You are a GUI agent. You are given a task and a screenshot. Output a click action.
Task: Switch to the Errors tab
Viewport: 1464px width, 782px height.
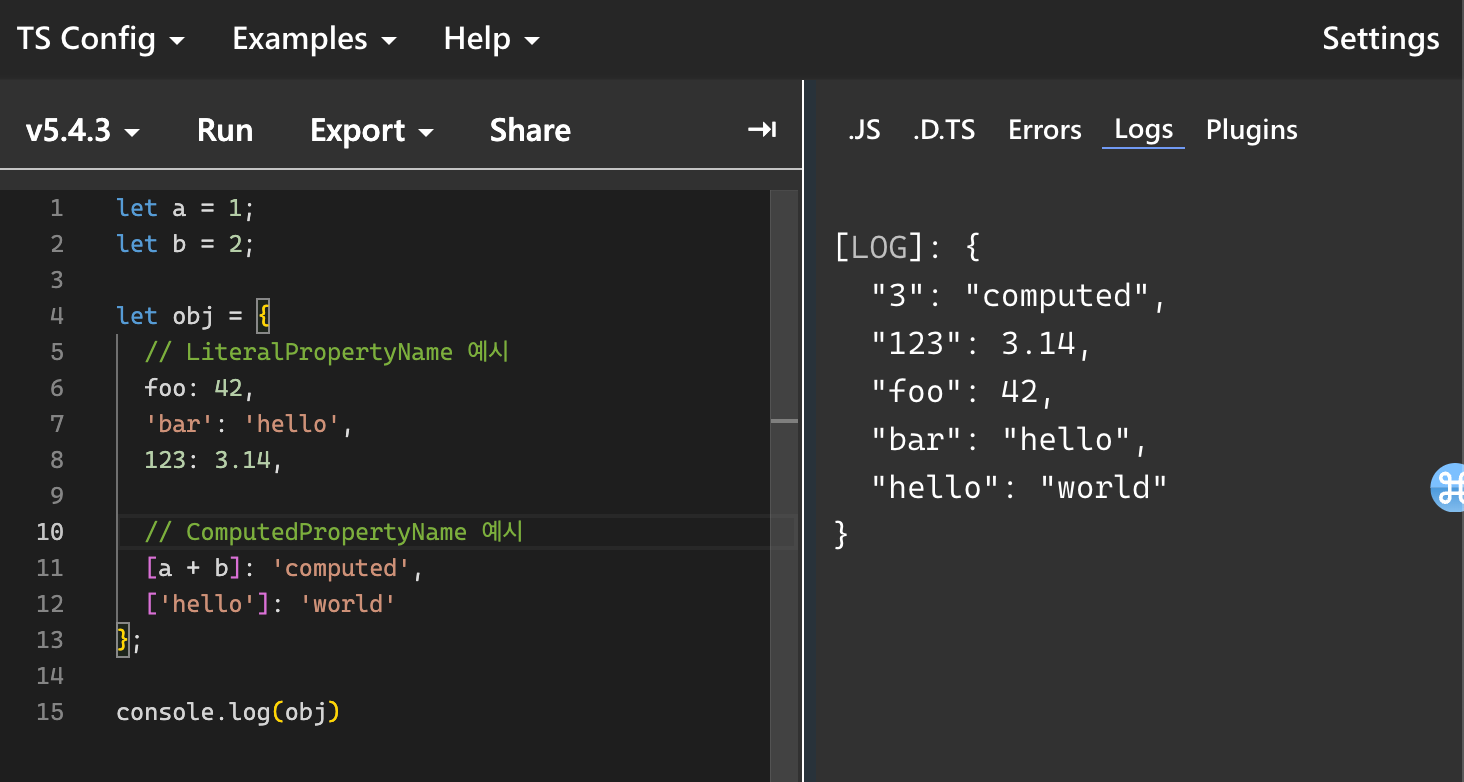point(1044,130)
